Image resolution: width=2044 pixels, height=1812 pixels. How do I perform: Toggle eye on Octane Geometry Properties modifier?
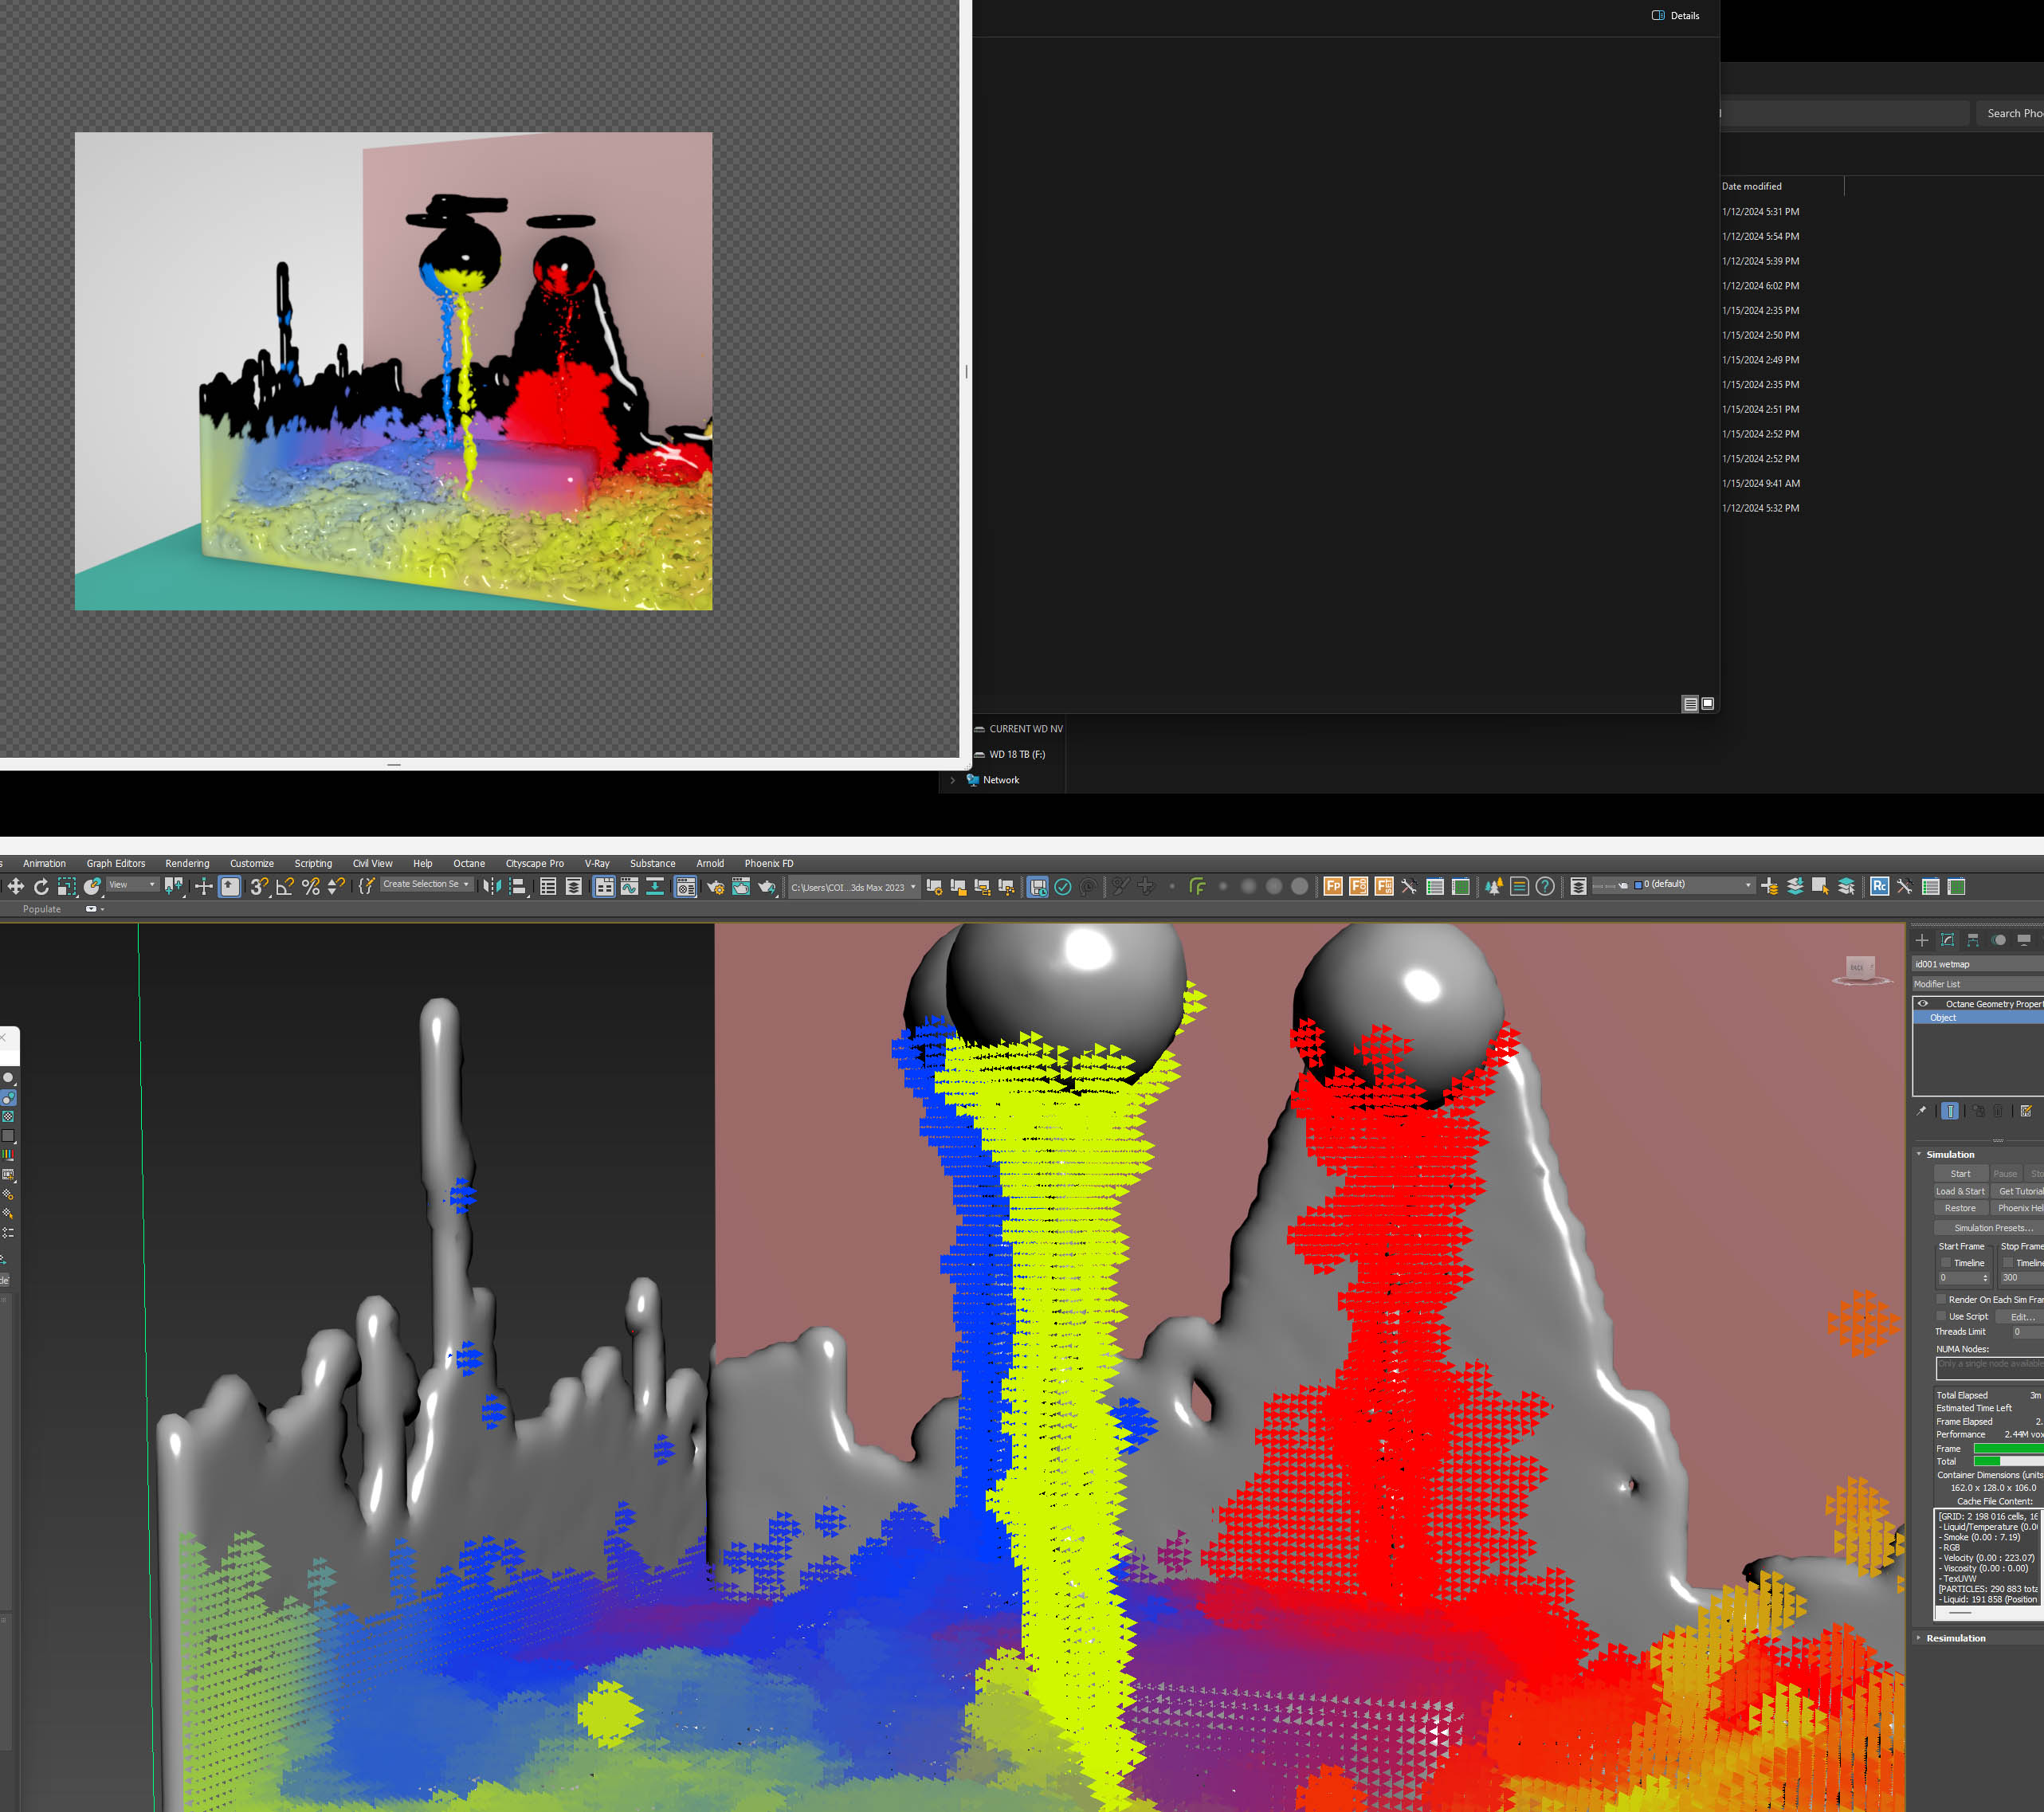(1922, 1003)
